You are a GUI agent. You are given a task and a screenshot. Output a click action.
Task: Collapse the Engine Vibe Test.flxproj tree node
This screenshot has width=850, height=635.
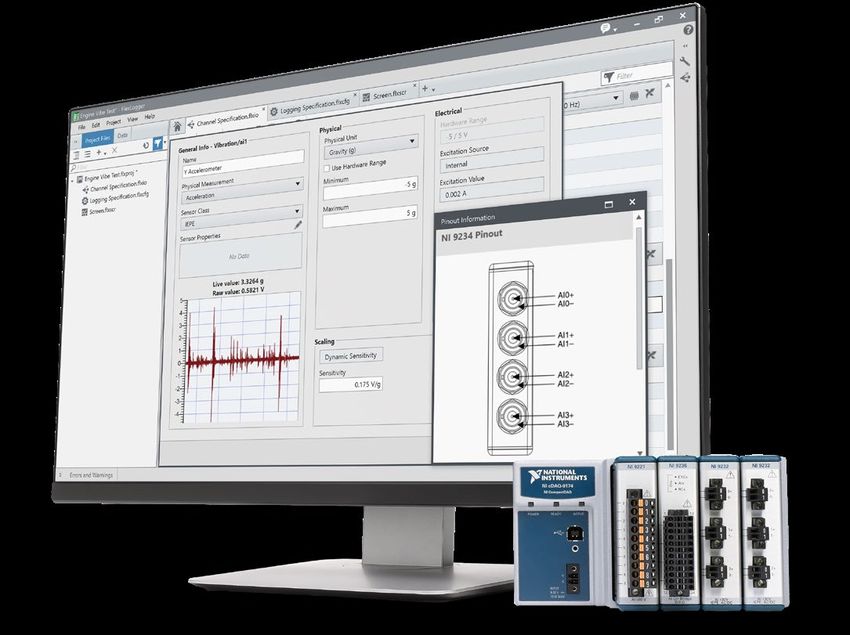pos(73,180)
